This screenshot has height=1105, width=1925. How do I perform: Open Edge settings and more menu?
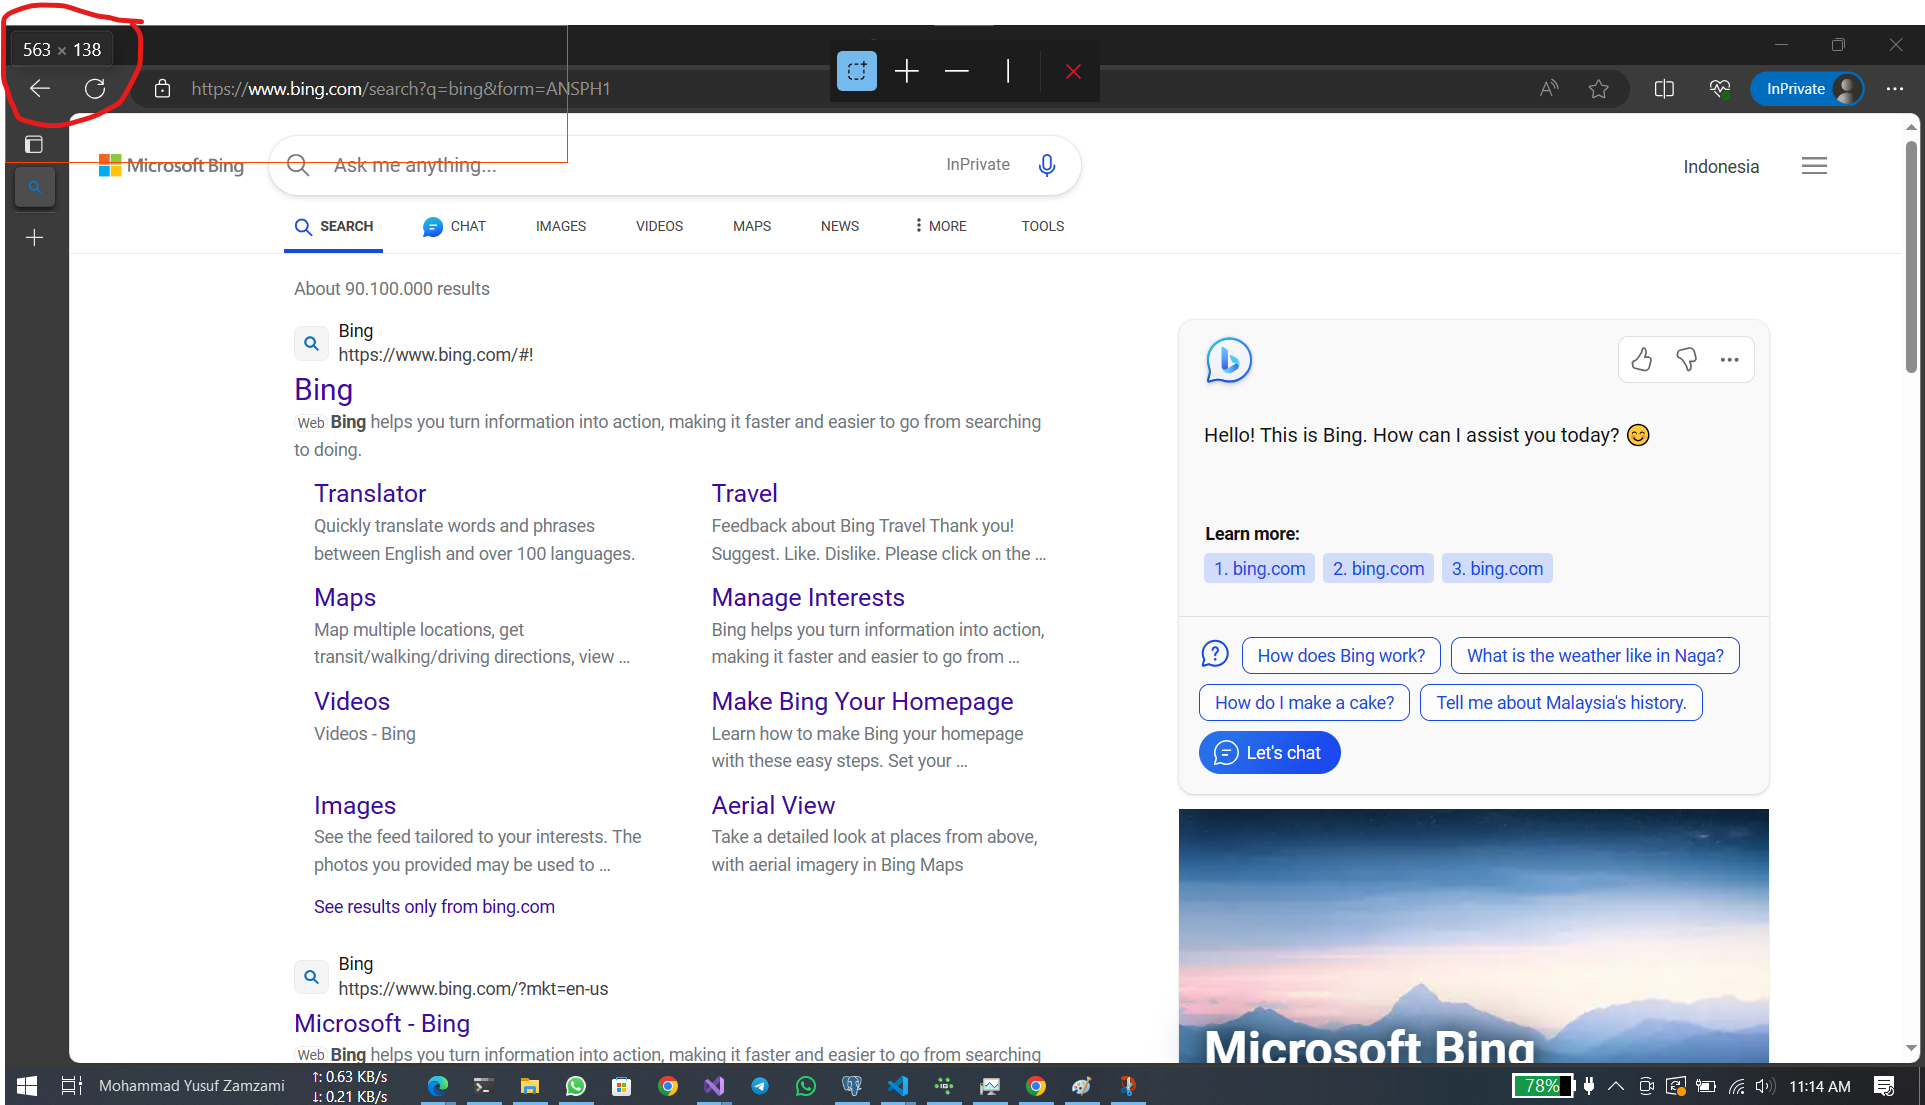pos(1895,89)
